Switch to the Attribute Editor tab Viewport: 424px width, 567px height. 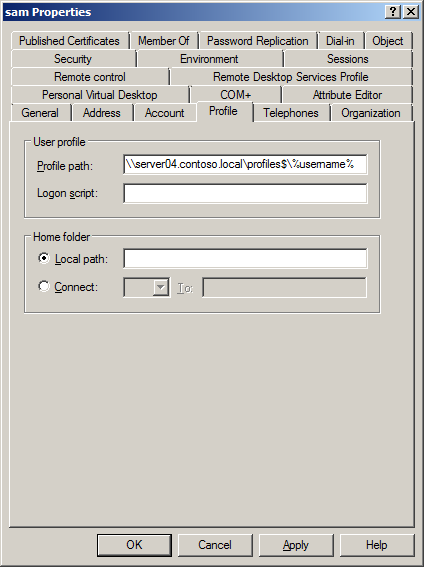[x=347, y=95]
